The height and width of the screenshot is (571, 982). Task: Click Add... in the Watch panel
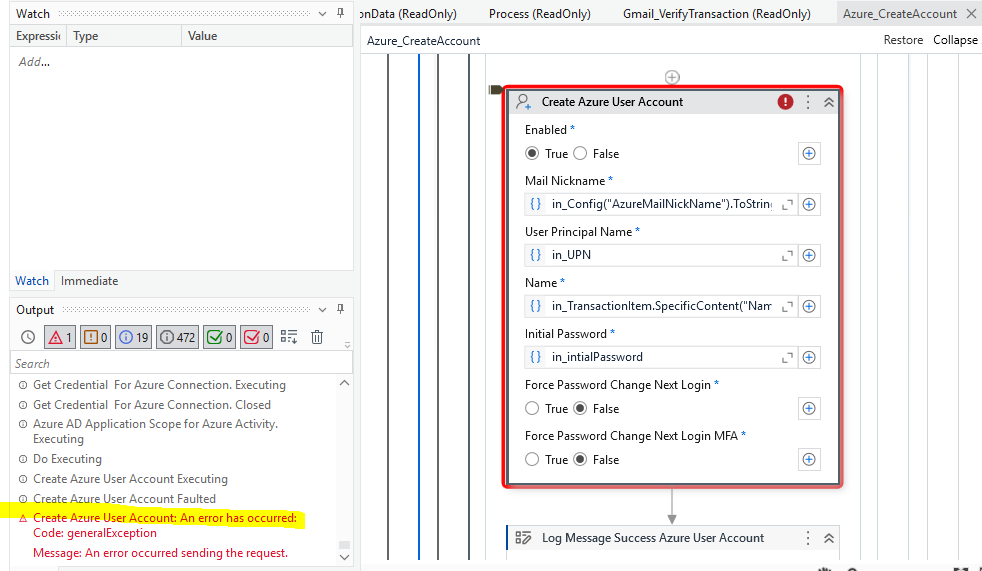[x=34, y=62]
